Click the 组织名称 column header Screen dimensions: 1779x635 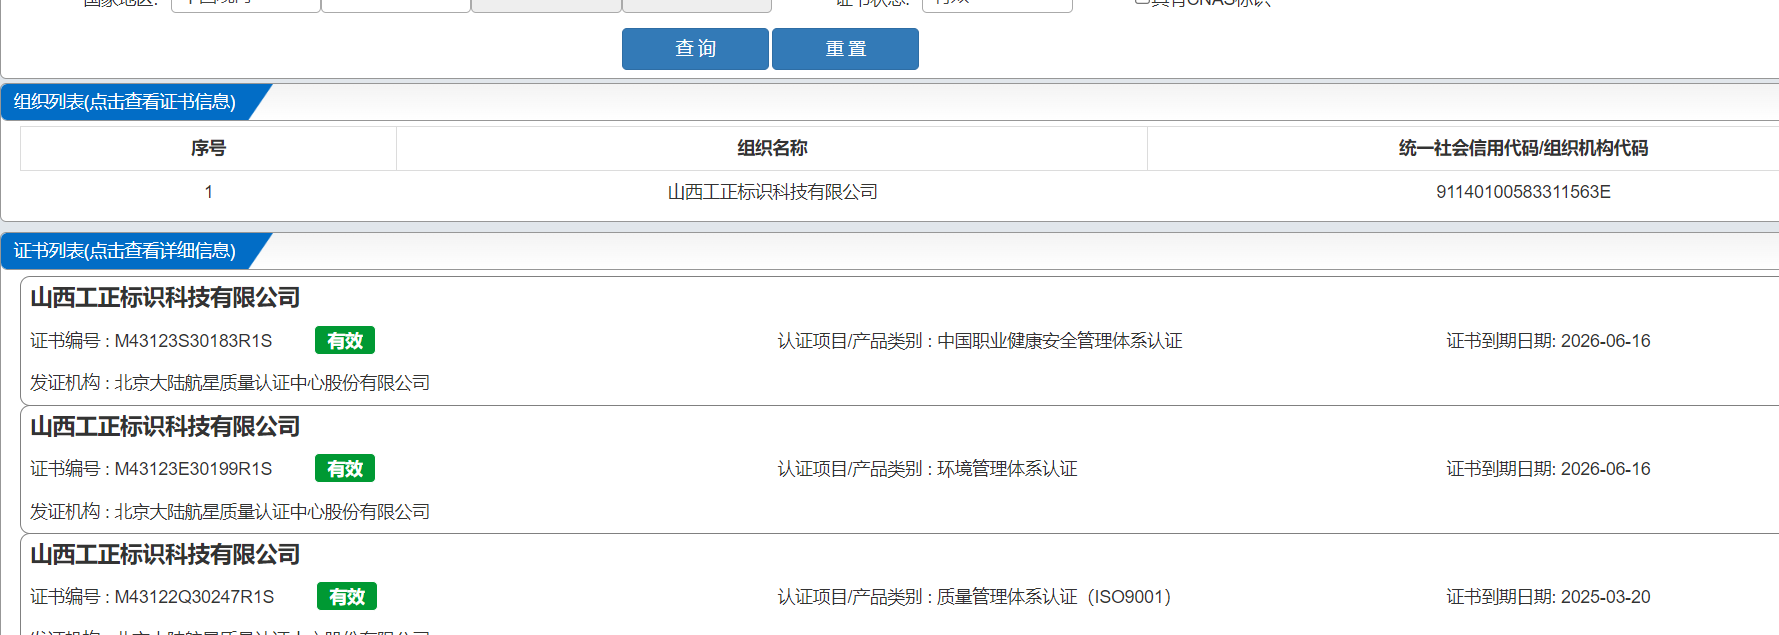772,148
